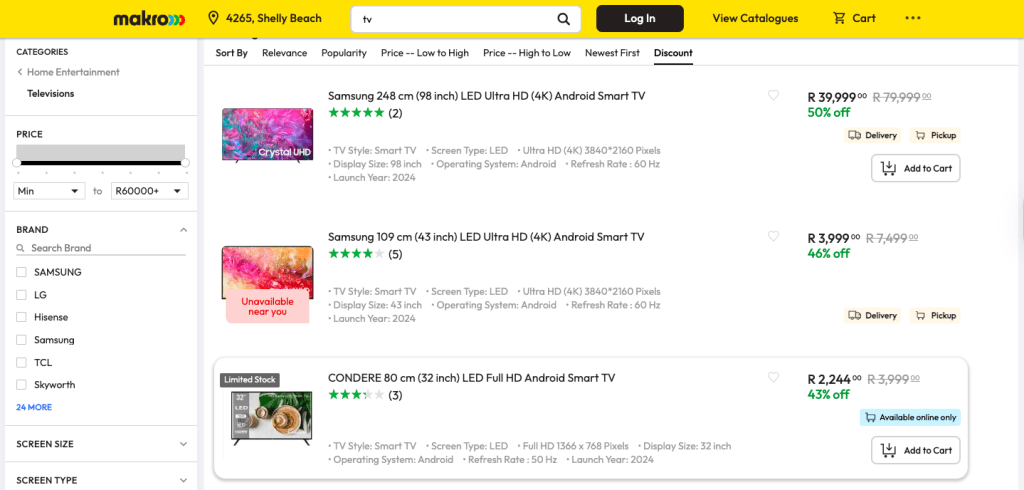Change location 4265, Shelly Beach
Screen dimensions: 1024x490
[x=274, y=18]
